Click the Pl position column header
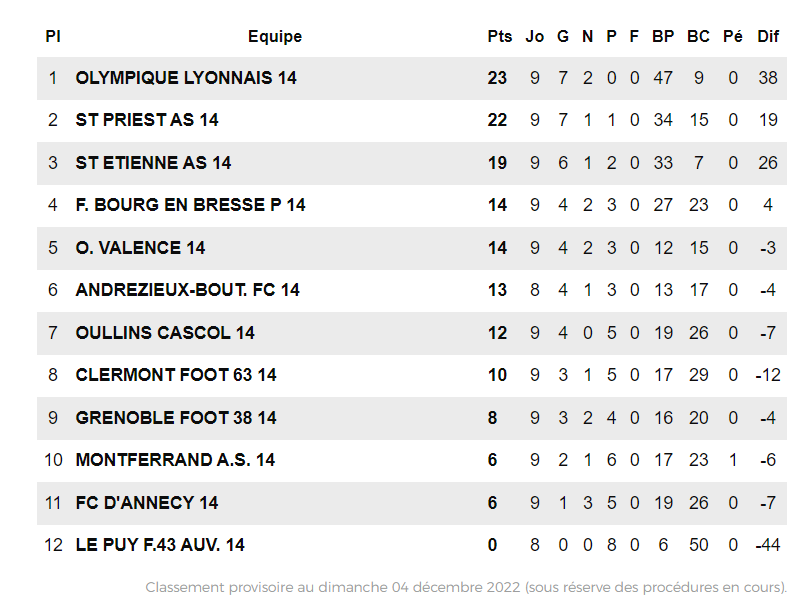Image resolution: width=812 pixels, height=613 pixels. click(x=53, y=37)
